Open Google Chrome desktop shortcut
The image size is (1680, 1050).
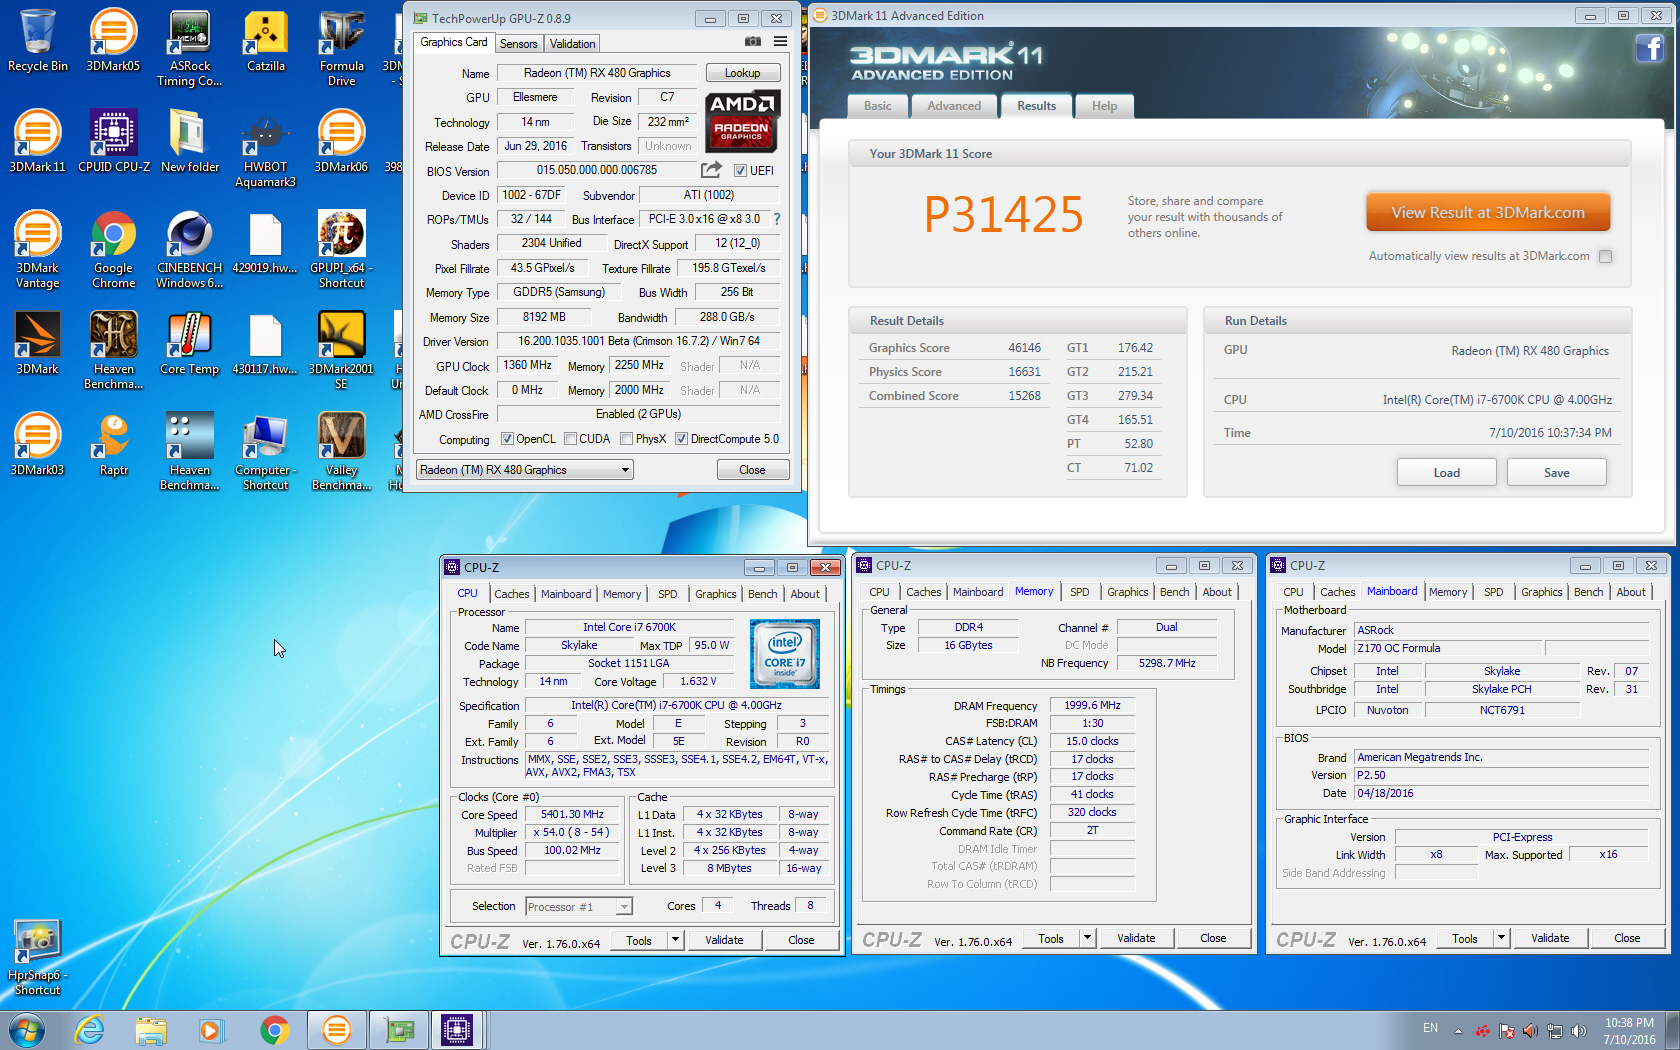[114, 249]
